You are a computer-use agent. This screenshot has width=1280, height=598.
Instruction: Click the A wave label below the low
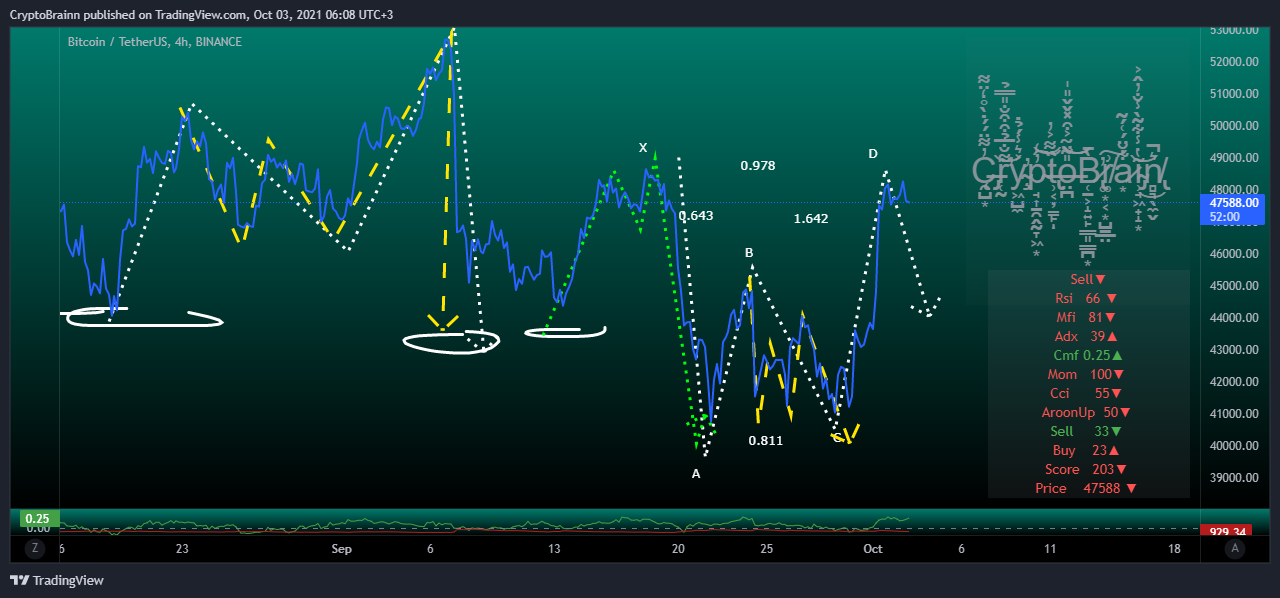coord(696,474)
